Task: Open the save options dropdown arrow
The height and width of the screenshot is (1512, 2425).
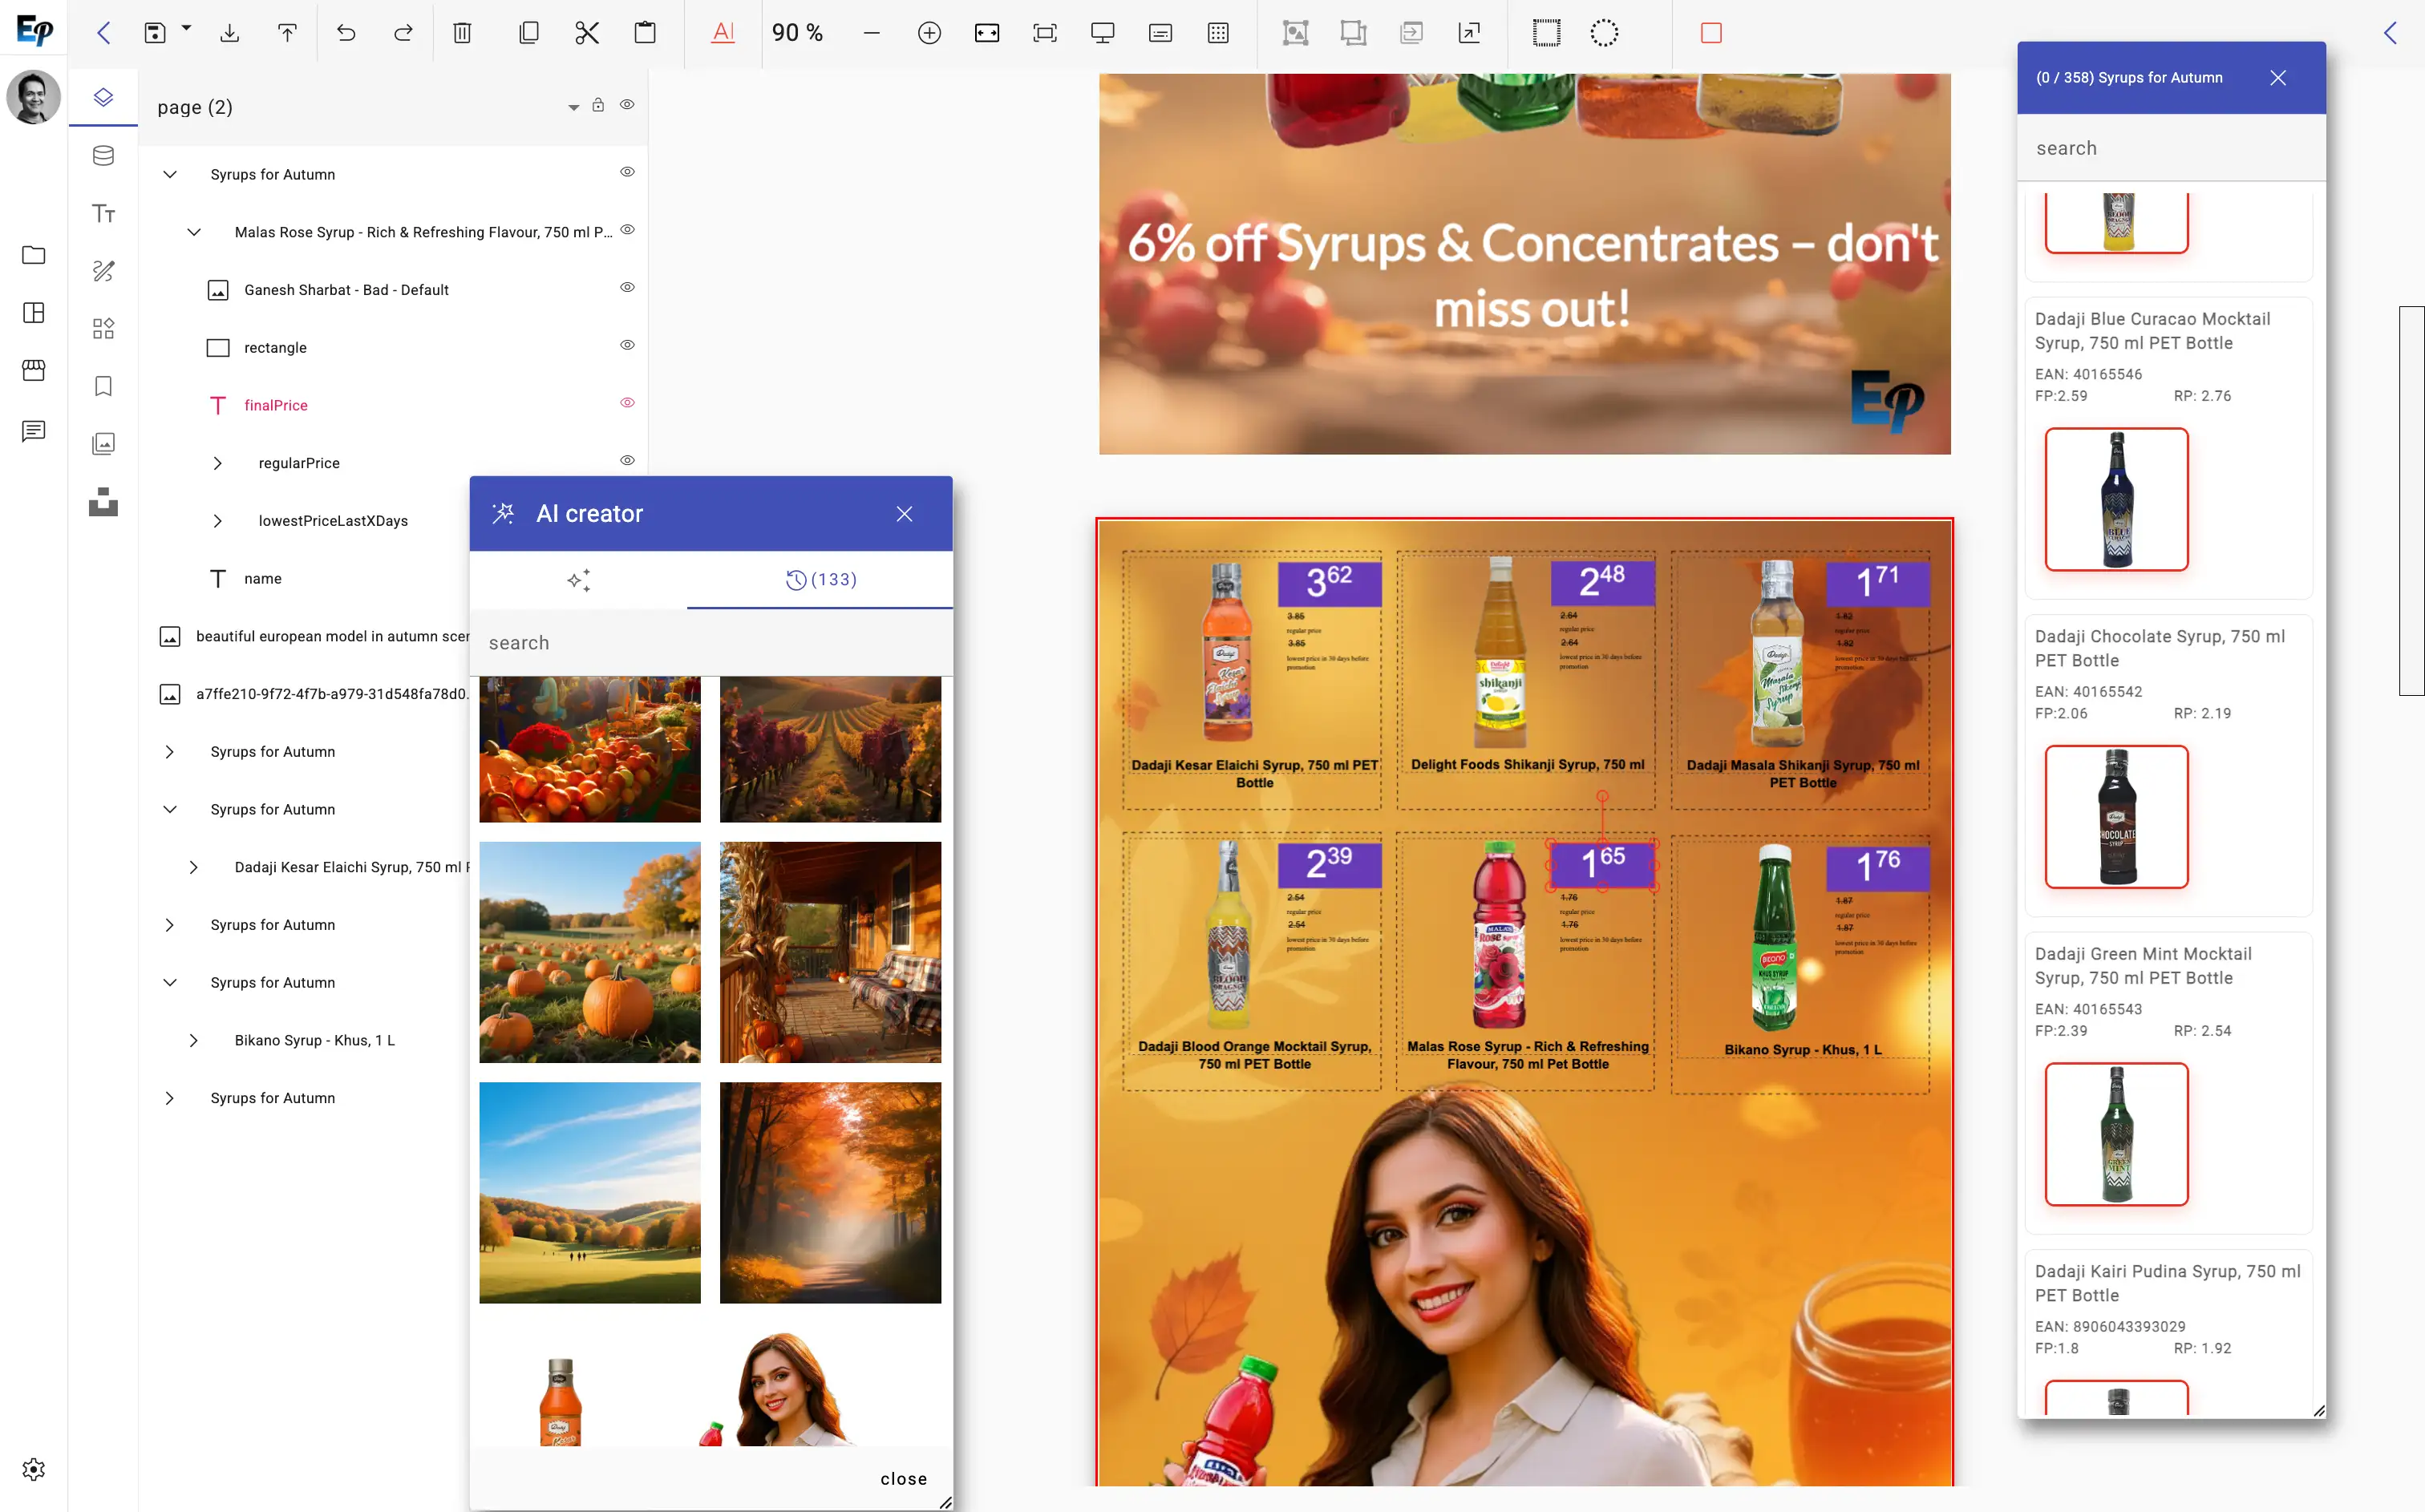Action: [185, 32]
